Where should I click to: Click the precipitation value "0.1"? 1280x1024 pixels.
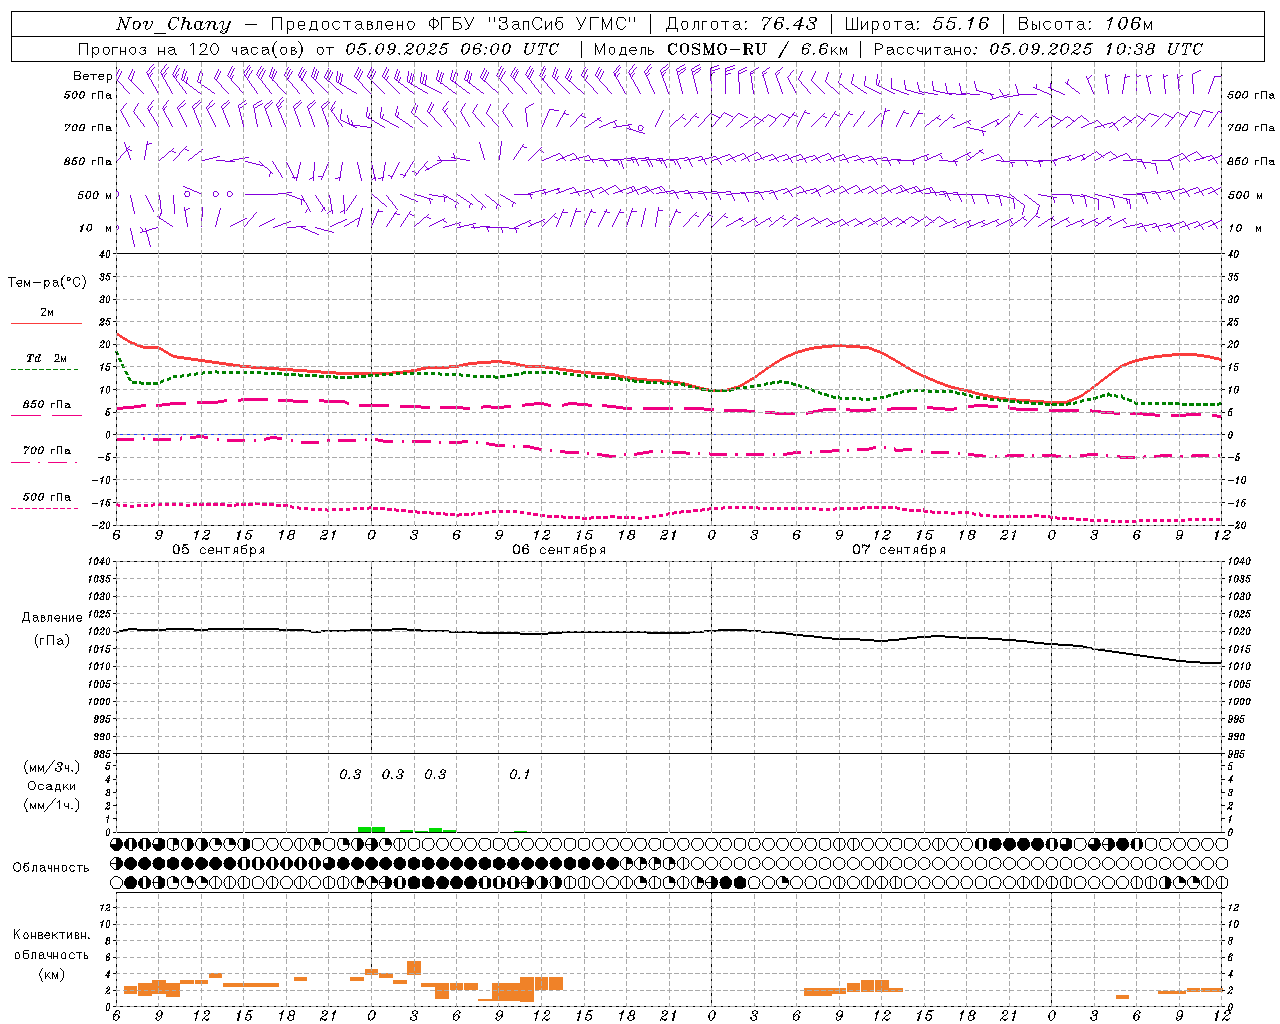click(x=520, y=774)
